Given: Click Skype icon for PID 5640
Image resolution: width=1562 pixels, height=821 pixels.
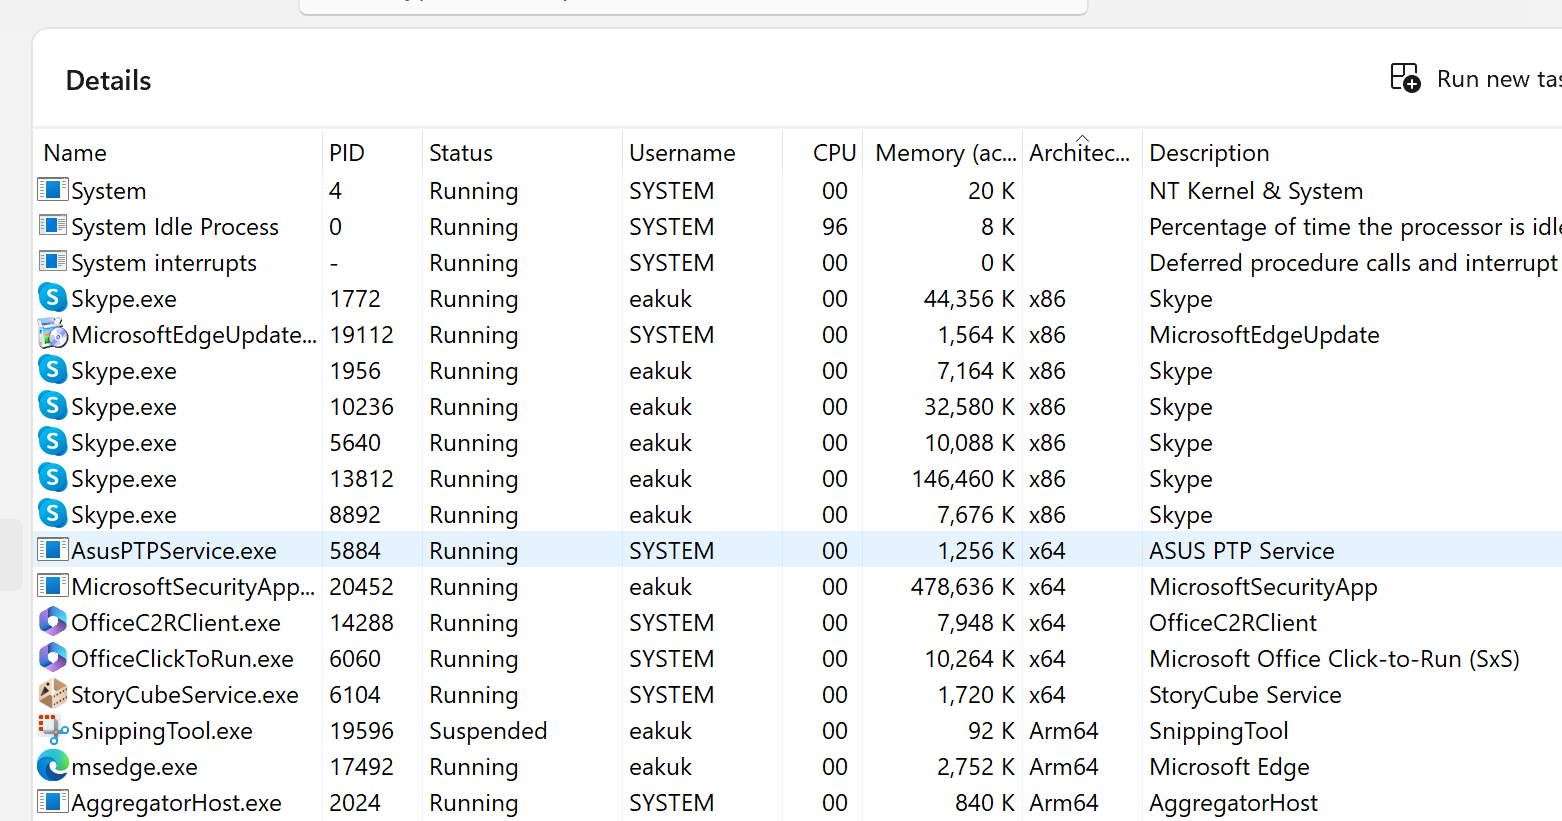Looking at the screenshot, I should tap(53, 441).
